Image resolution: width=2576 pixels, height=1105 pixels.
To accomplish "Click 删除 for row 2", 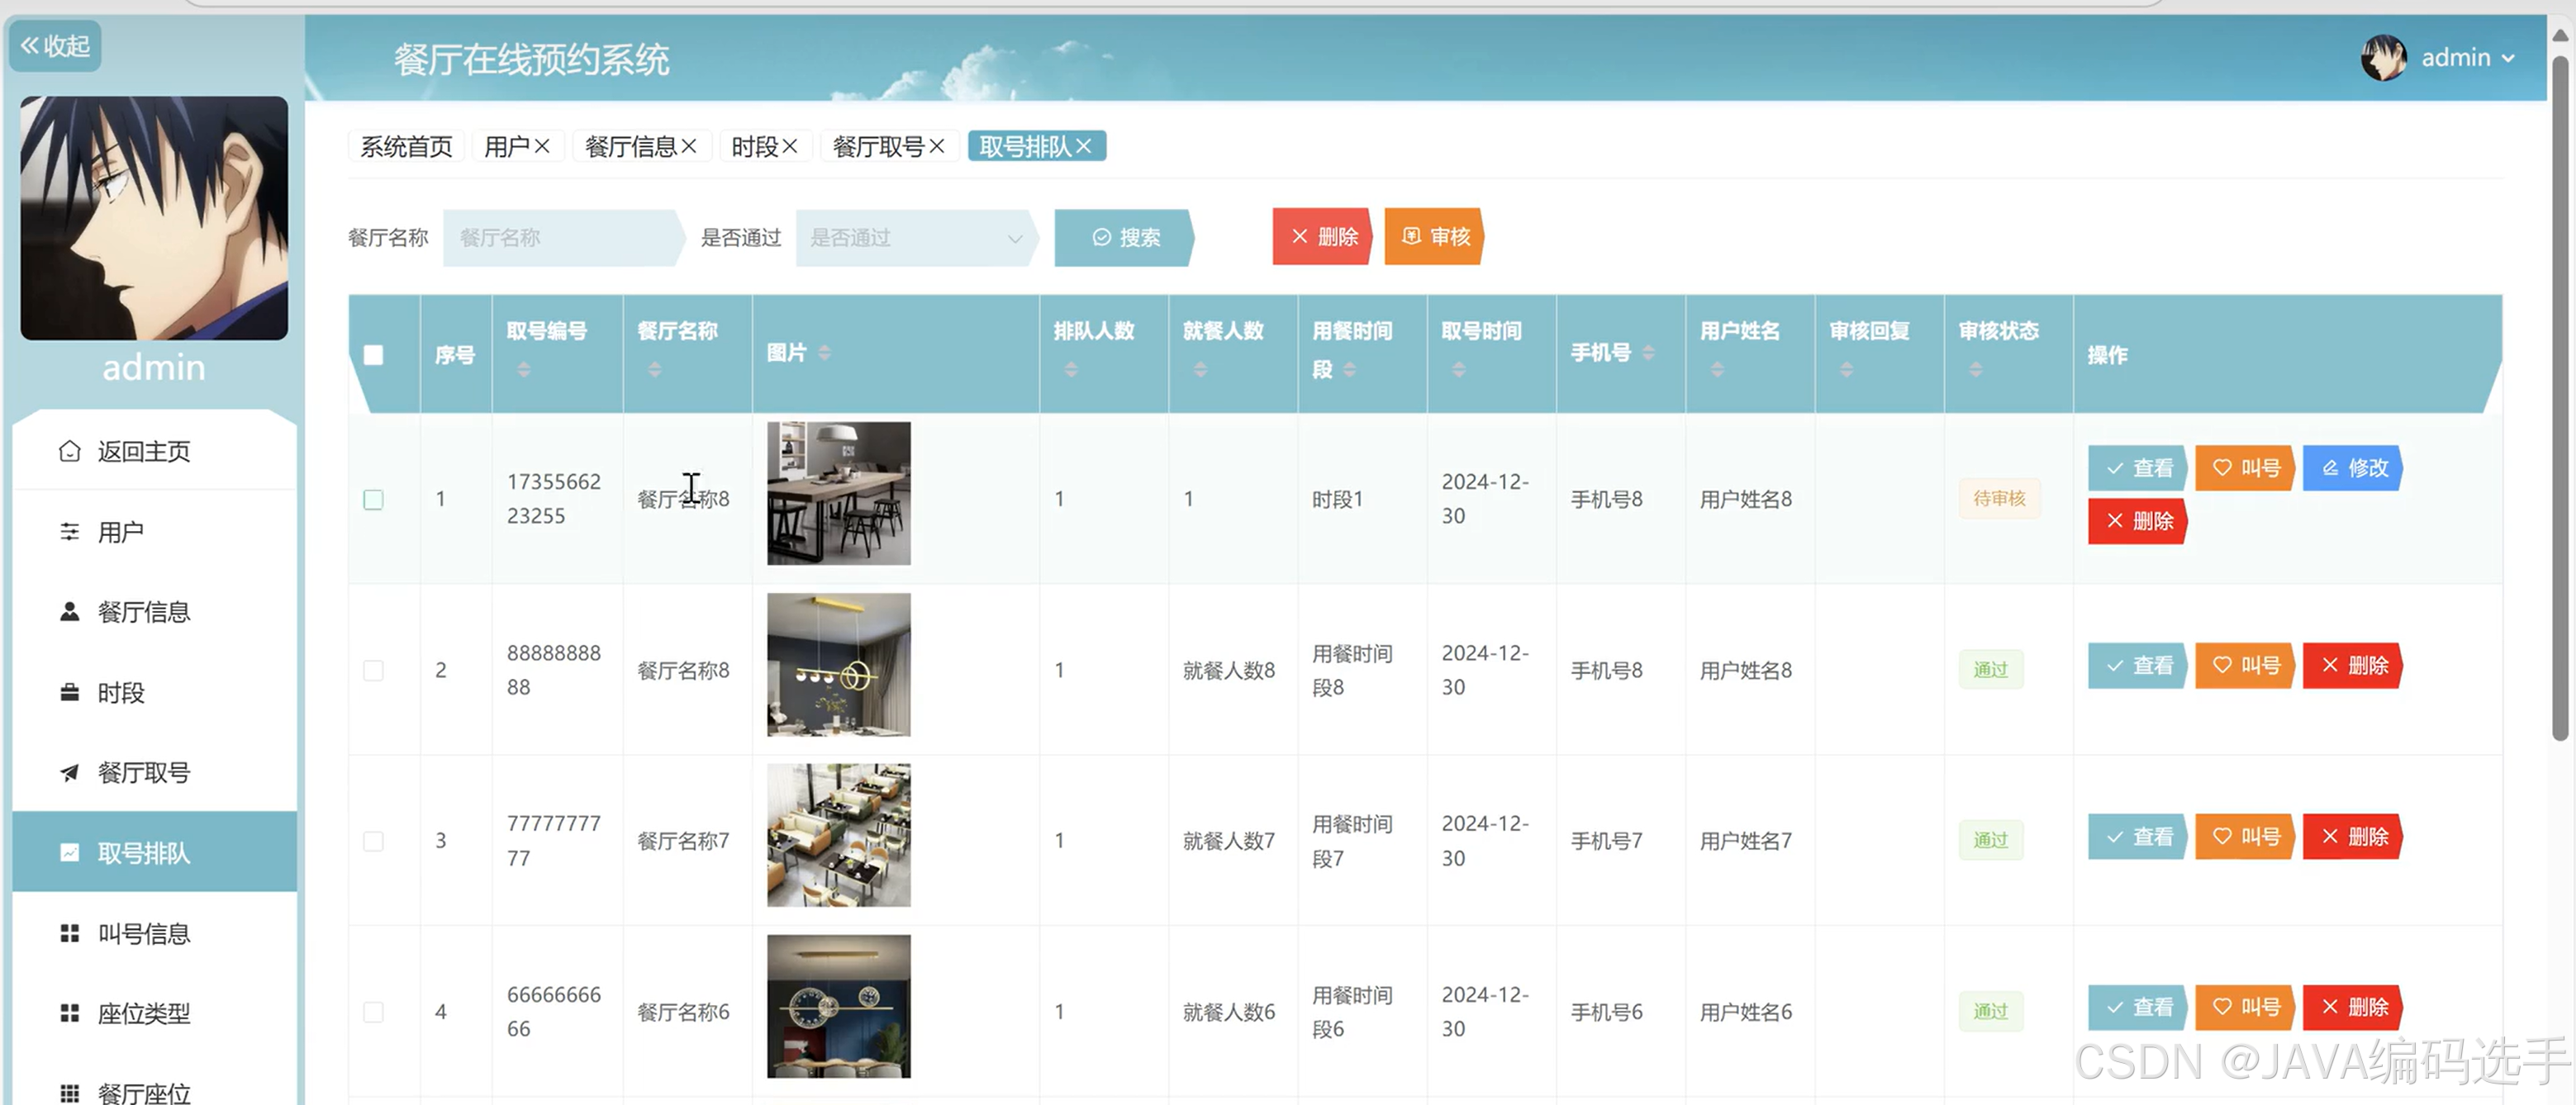I will click(2353, 666).
